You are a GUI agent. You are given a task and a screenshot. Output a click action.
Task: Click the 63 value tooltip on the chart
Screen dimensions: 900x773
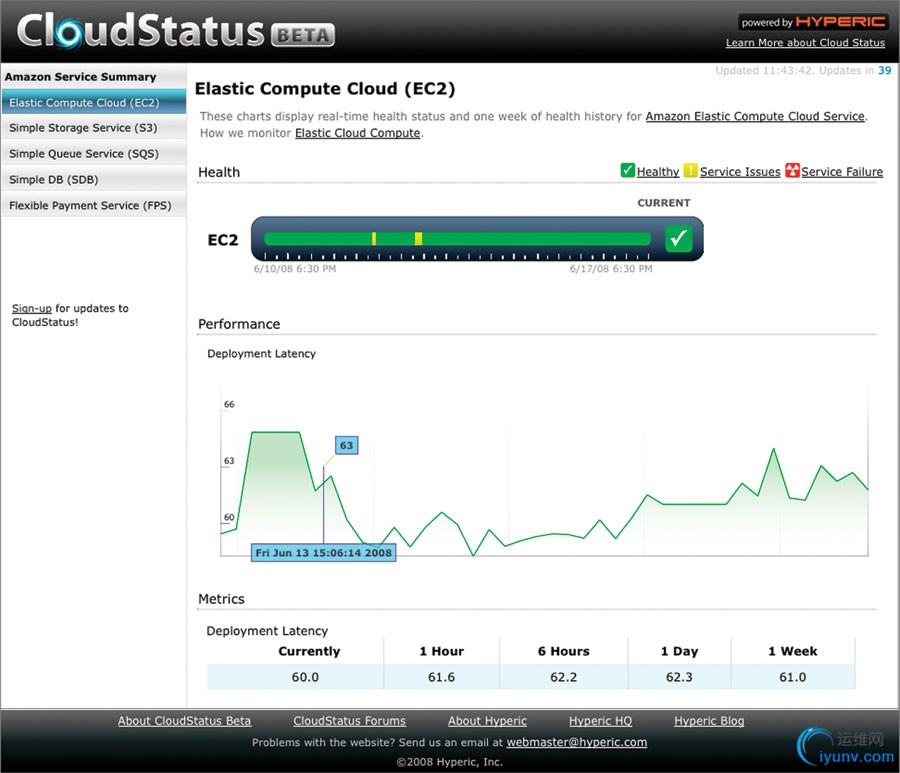click(346, 445)
